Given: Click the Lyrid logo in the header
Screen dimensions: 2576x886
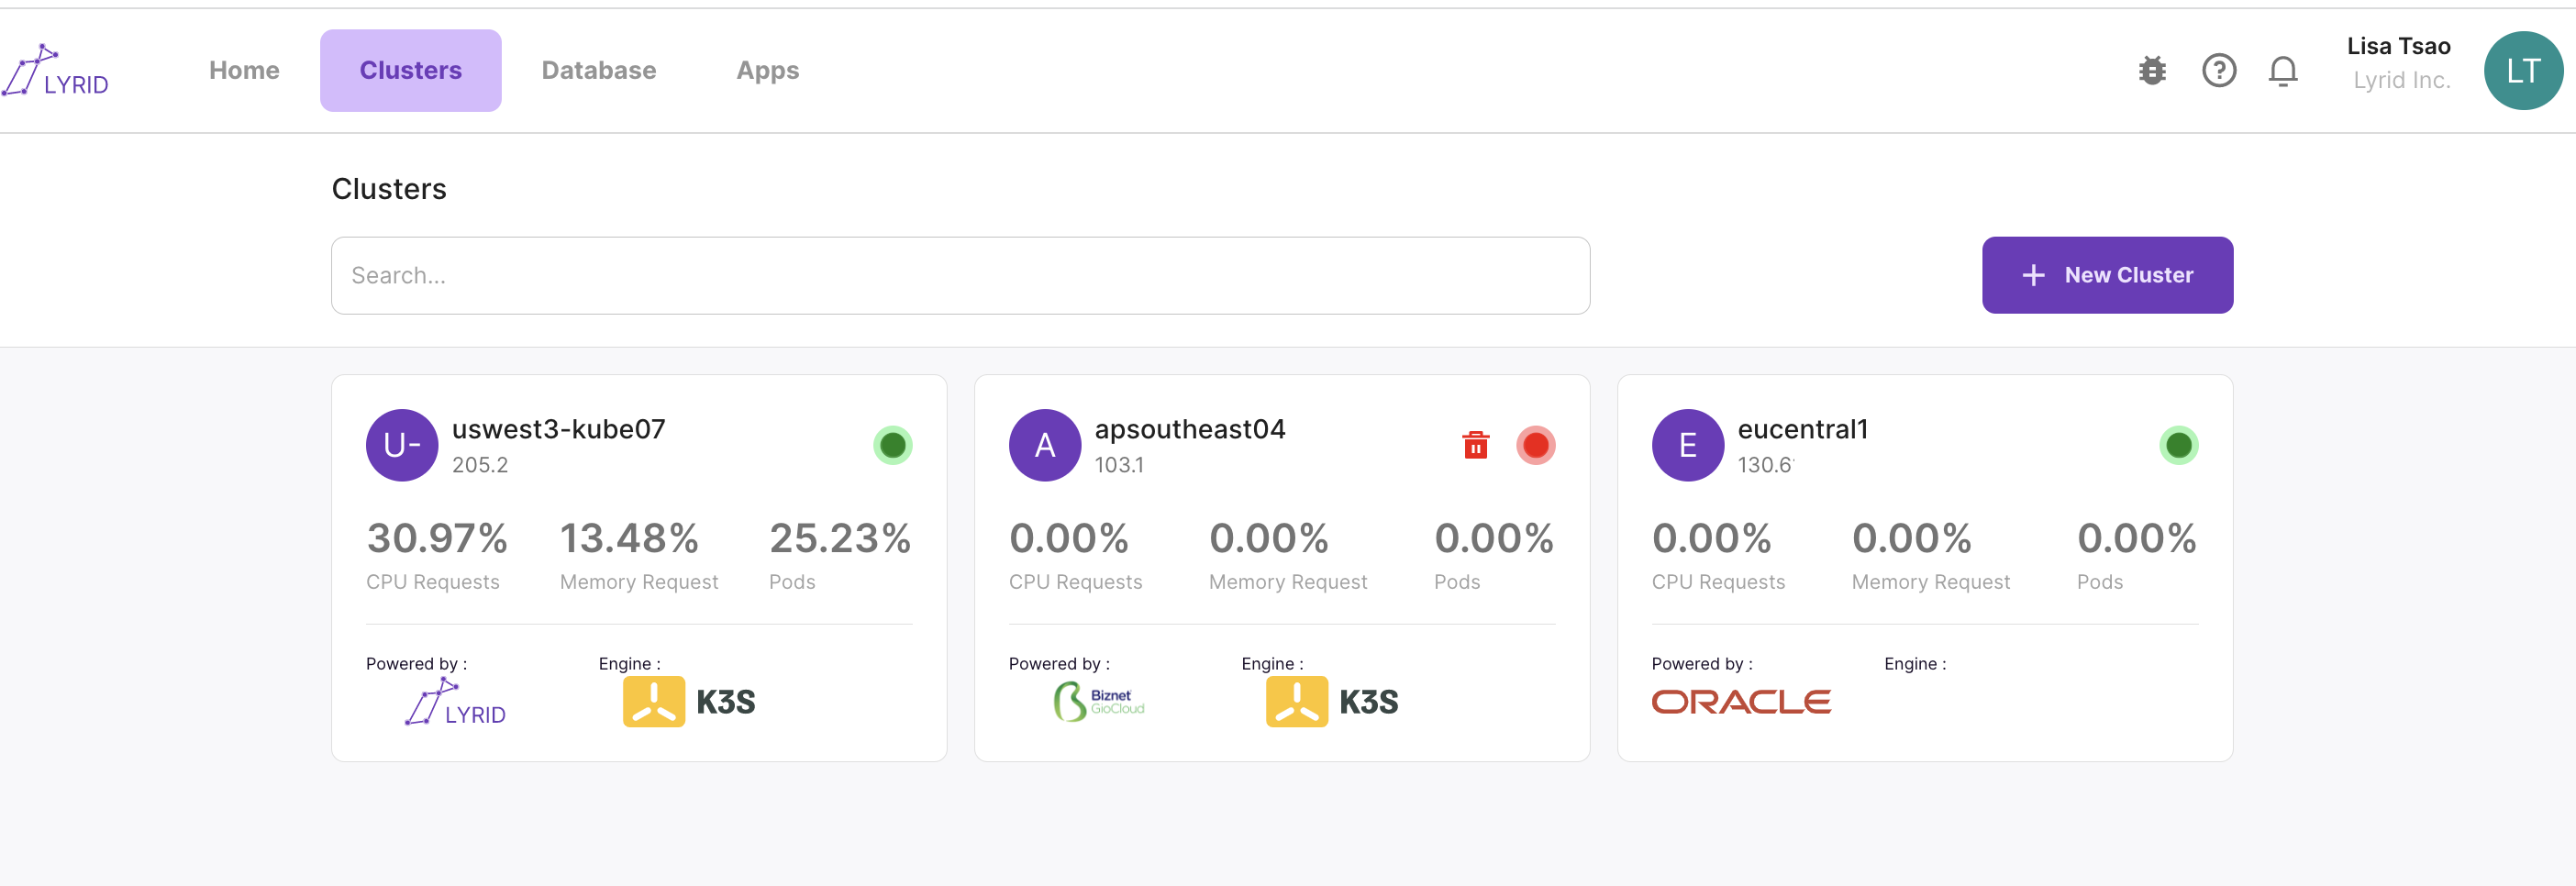Looking at the screenshot, I should pos(56,71).
